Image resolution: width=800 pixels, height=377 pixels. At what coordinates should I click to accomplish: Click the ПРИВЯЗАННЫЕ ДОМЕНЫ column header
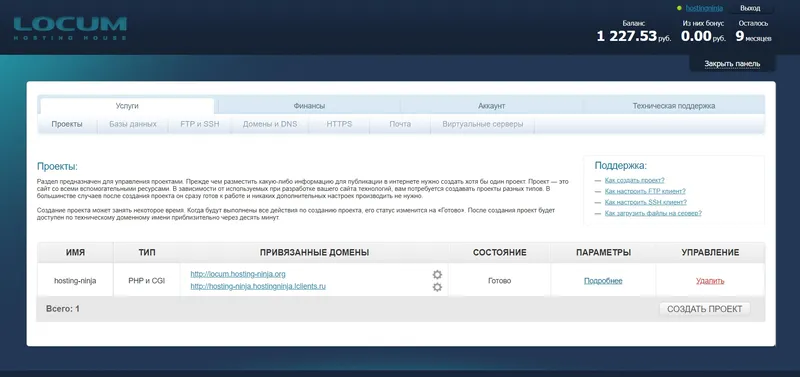tap(314, 253)
